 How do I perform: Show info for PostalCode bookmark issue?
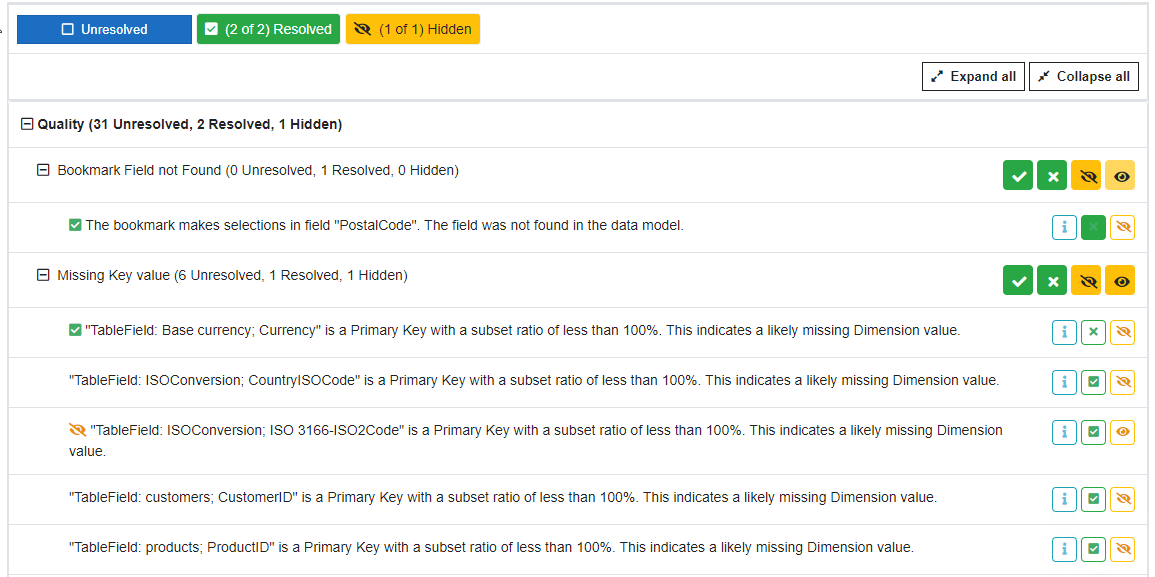[1064, 227]
